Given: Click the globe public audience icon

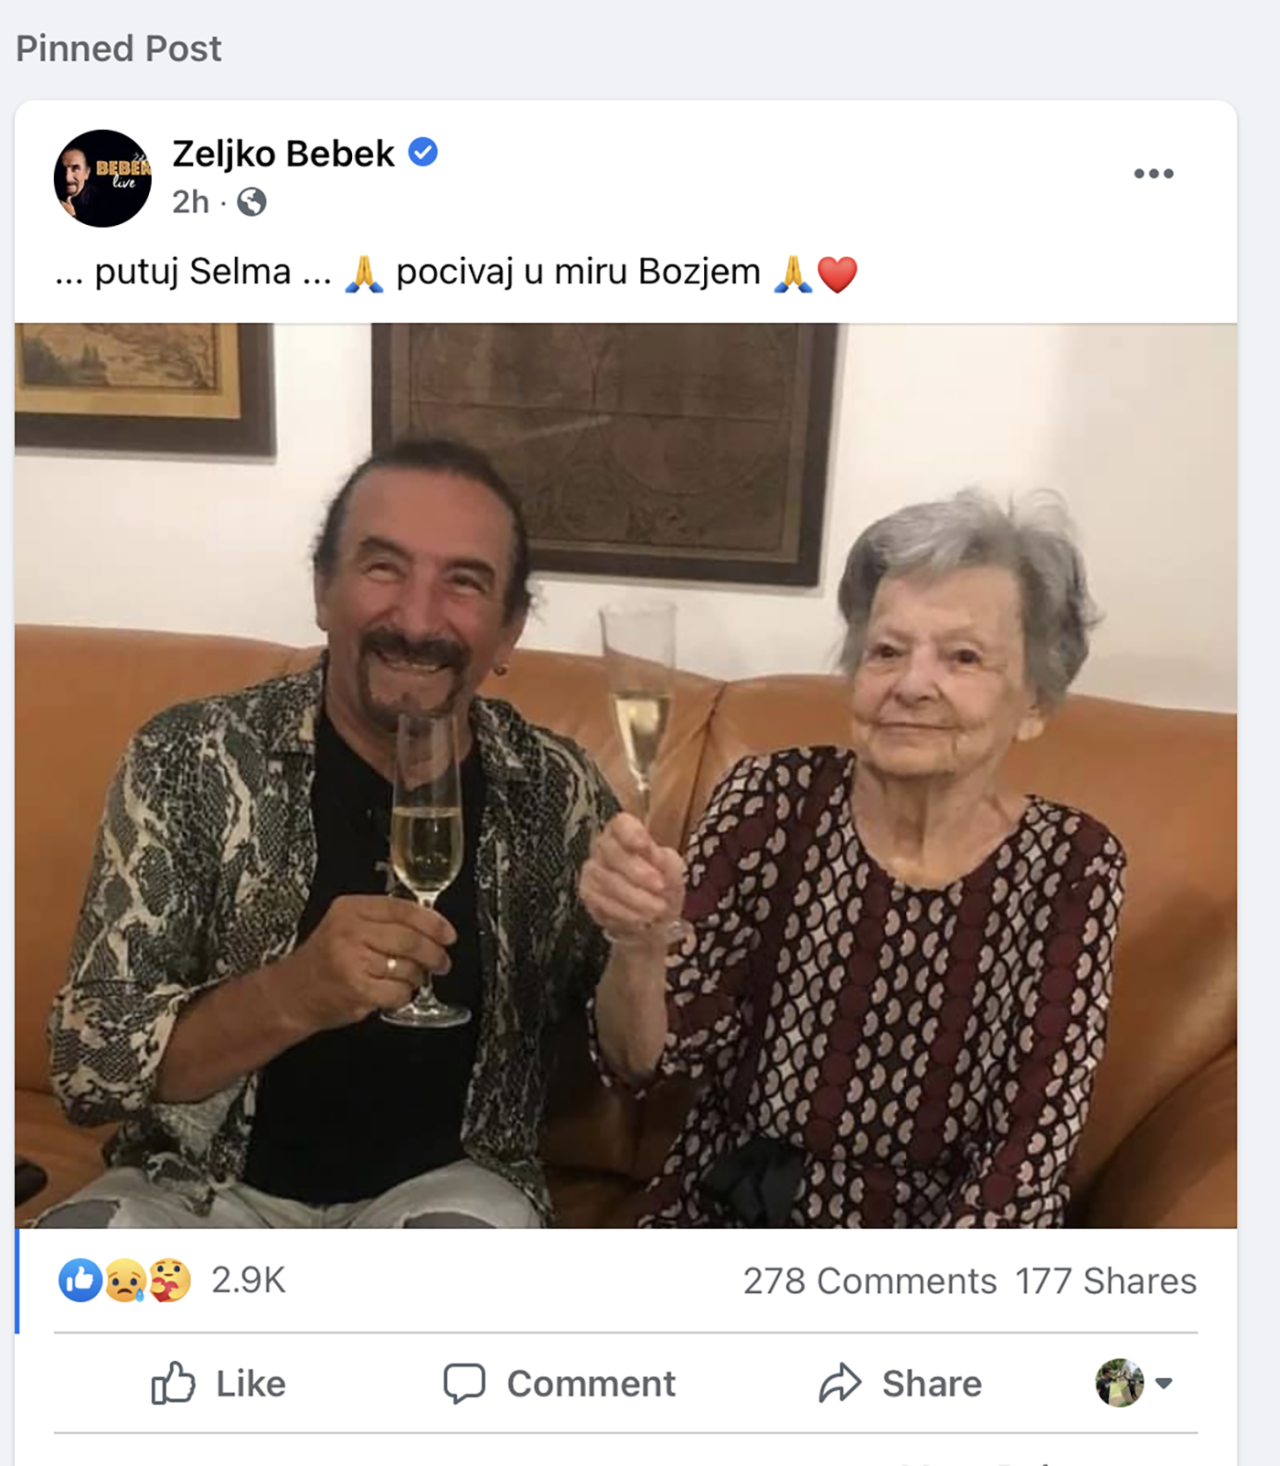Looking at the screenshot, I should (x=251, y=202).
